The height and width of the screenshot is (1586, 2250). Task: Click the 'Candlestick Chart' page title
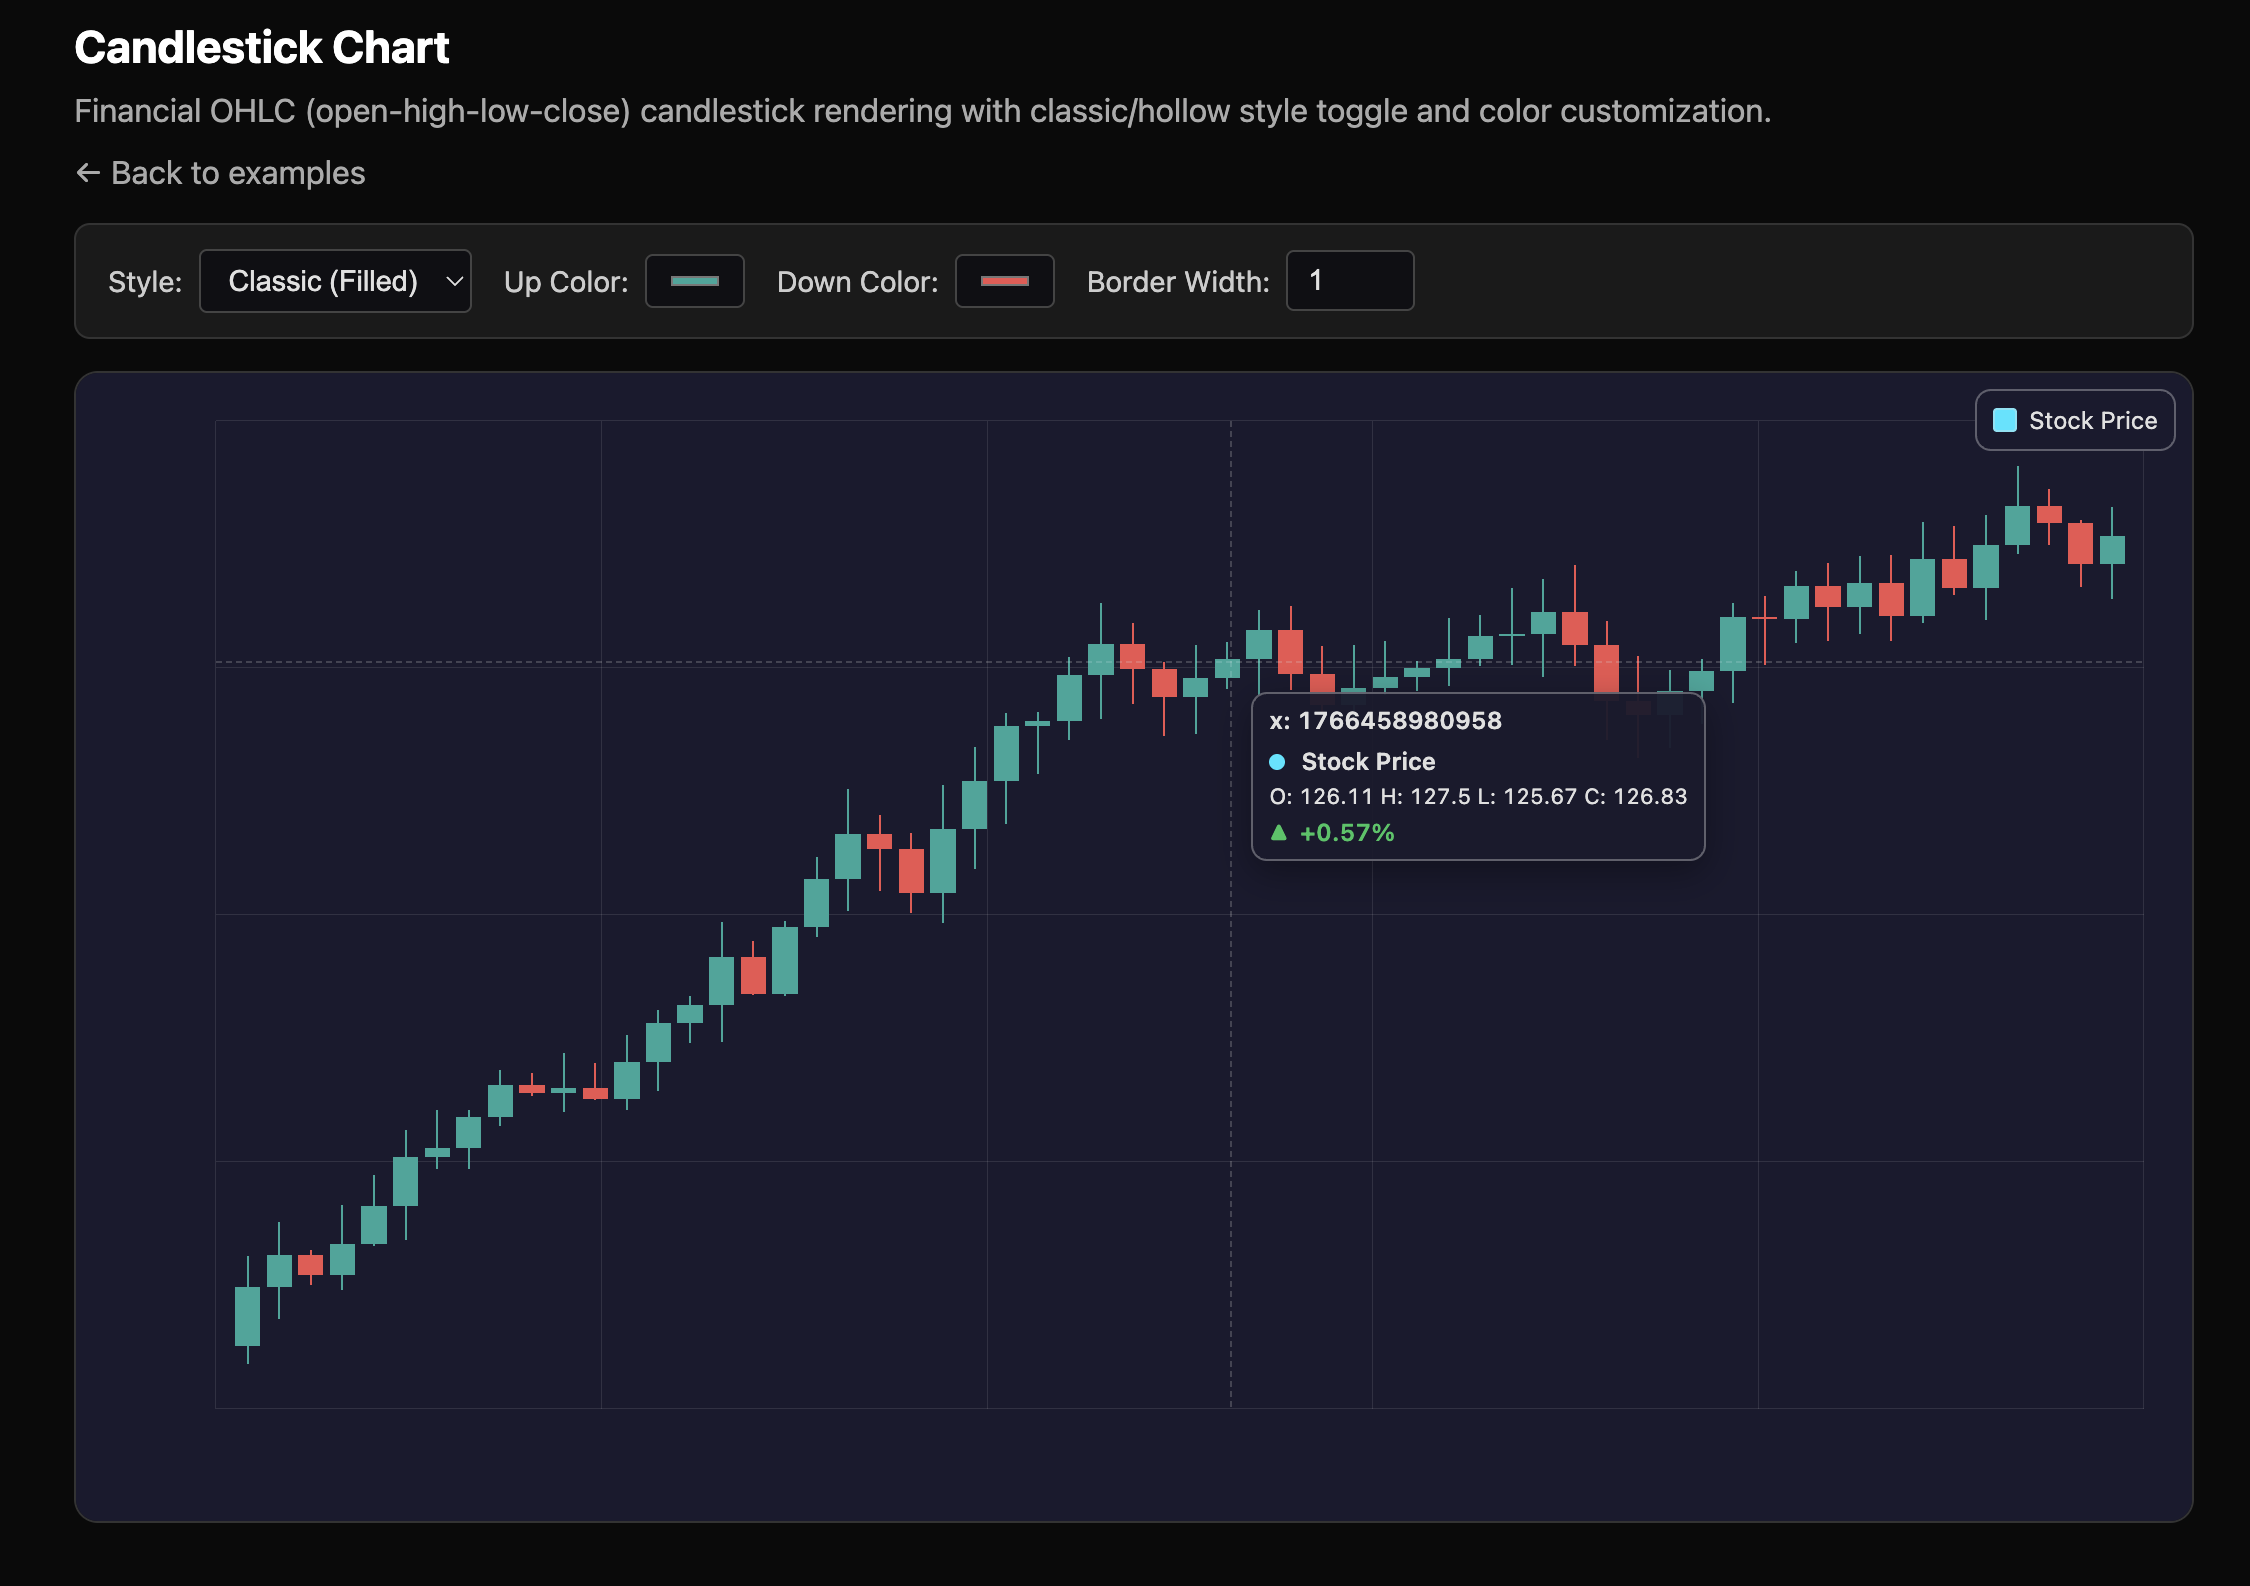(262, 46)
